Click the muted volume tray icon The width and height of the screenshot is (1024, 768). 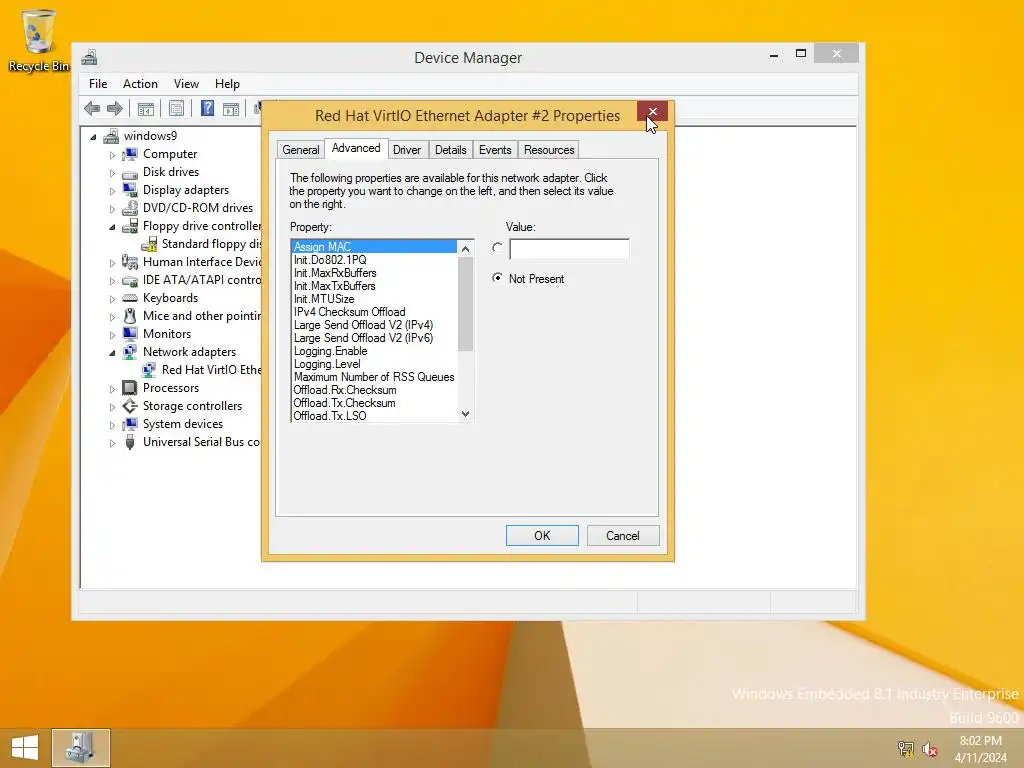[x=930, y=749]
